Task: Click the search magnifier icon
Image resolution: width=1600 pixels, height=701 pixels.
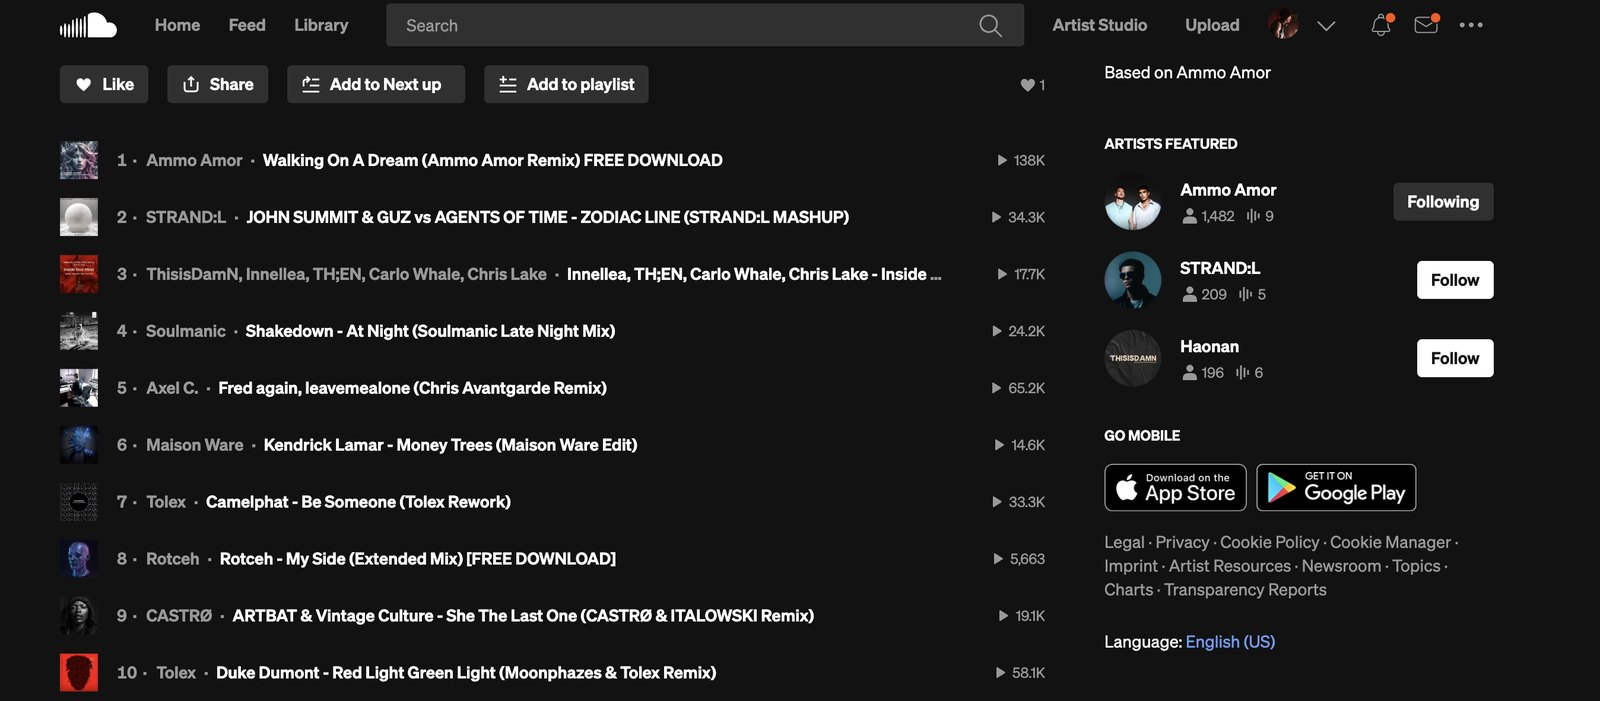Action: (990, 25)
